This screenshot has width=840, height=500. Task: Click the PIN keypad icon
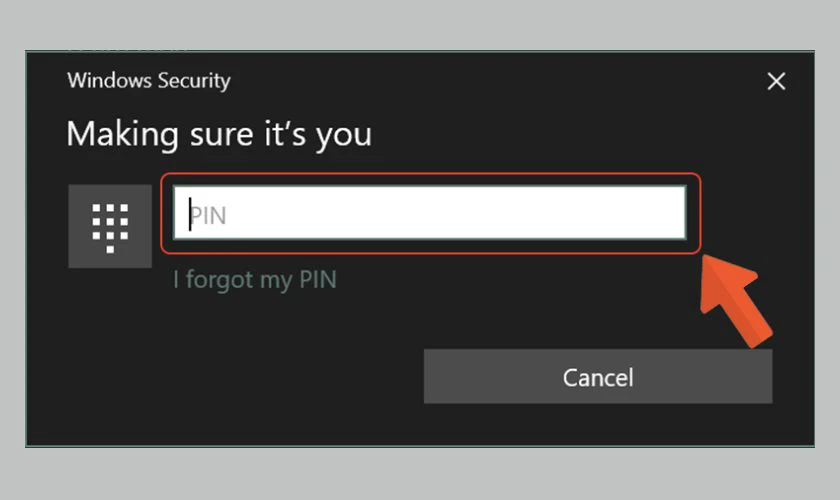(x=110, y=226)
